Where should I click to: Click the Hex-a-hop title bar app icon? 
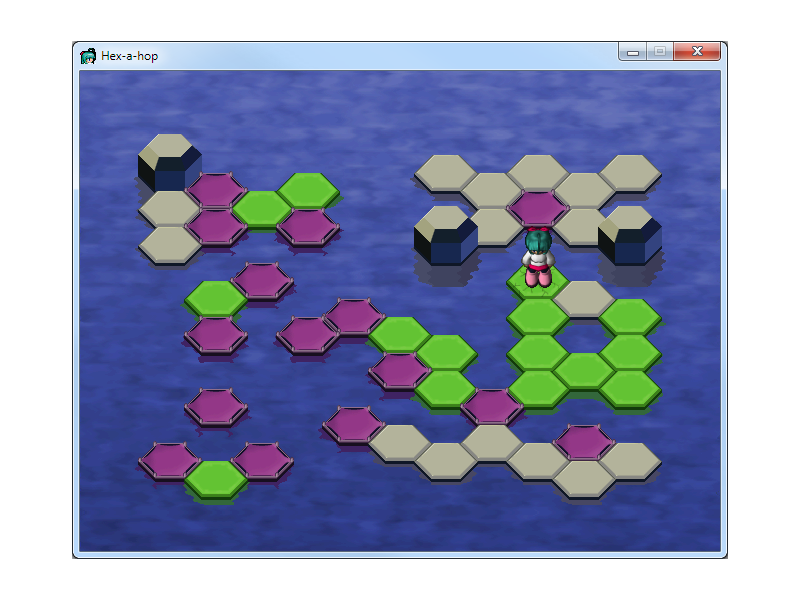point(89,56)
